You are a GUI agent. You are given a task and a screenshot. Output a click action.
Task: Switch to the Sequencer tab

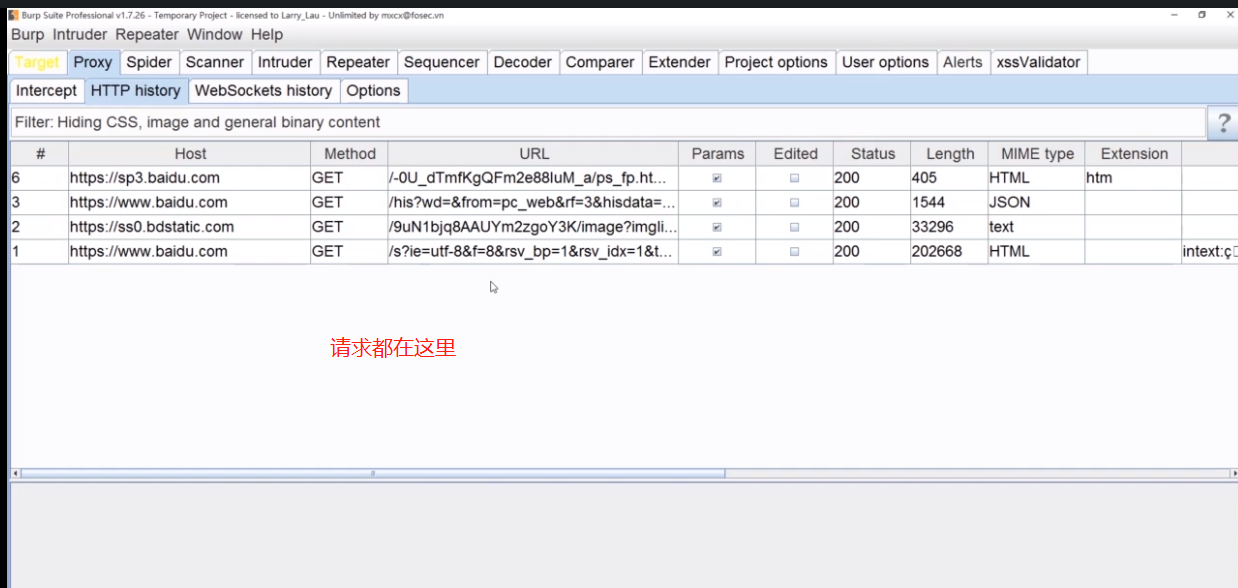(442, 62)
